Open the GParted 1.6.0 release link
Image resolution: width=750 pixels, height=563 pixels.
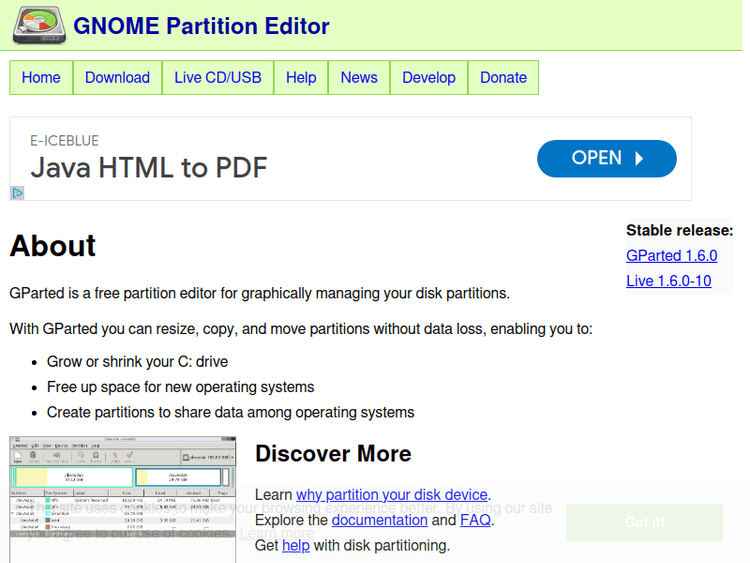click(x=671, y=256)
